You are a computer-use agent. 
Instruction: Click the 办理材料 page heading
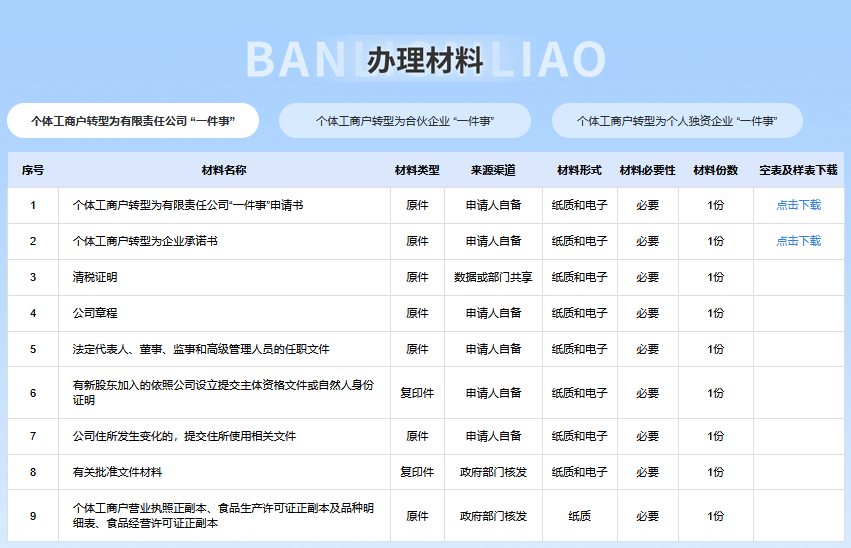[x=425, y=61]
